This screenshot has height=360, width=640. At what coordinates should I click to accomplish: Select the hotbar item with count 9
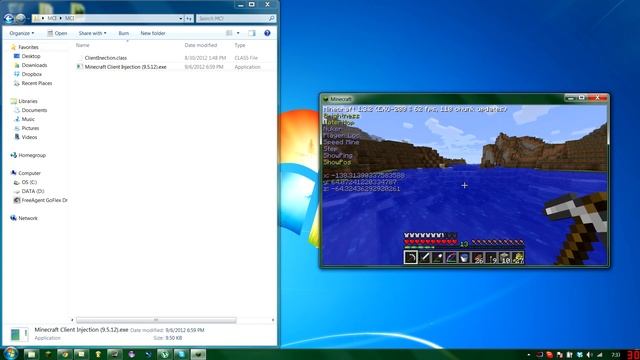(x=491, y=257)
